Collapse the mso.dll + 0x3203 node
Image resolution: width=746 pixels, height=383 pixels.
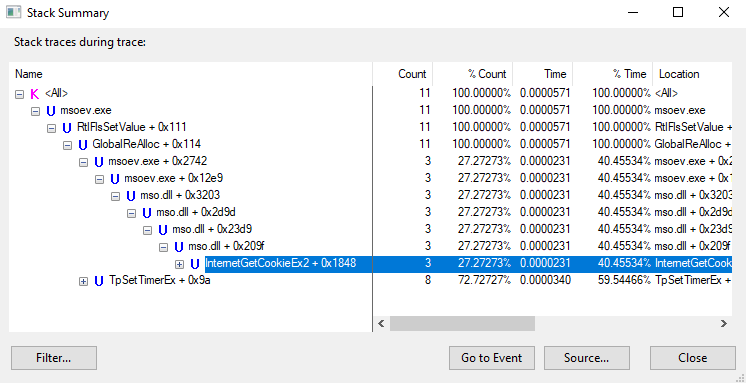tap(115, 196)
